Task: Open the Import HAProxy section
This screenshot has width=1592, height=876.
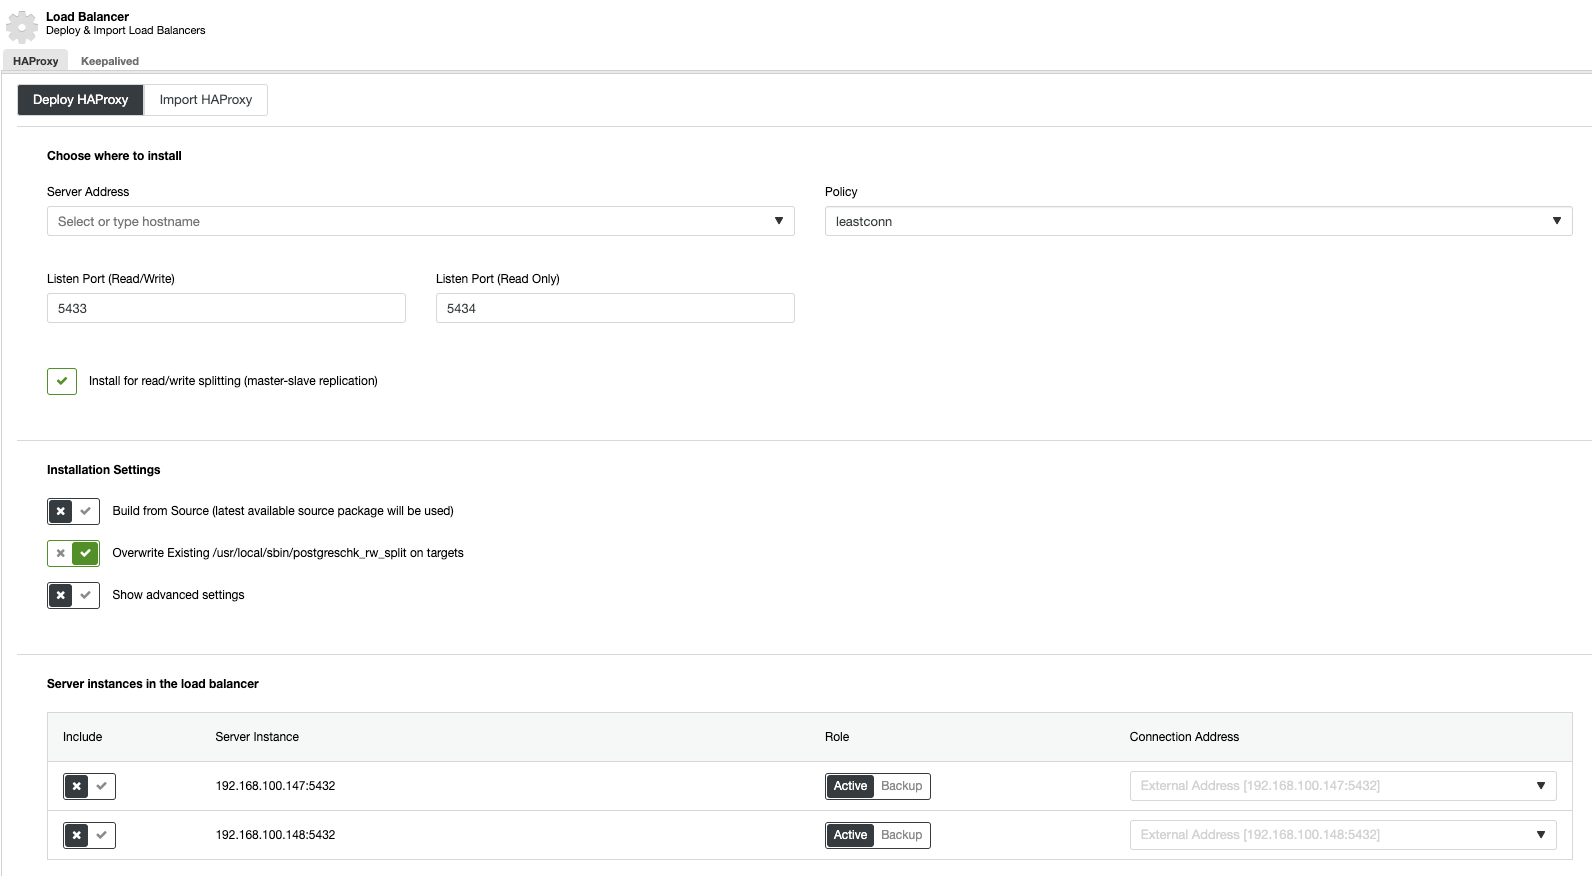Action: tap(206, 100)
